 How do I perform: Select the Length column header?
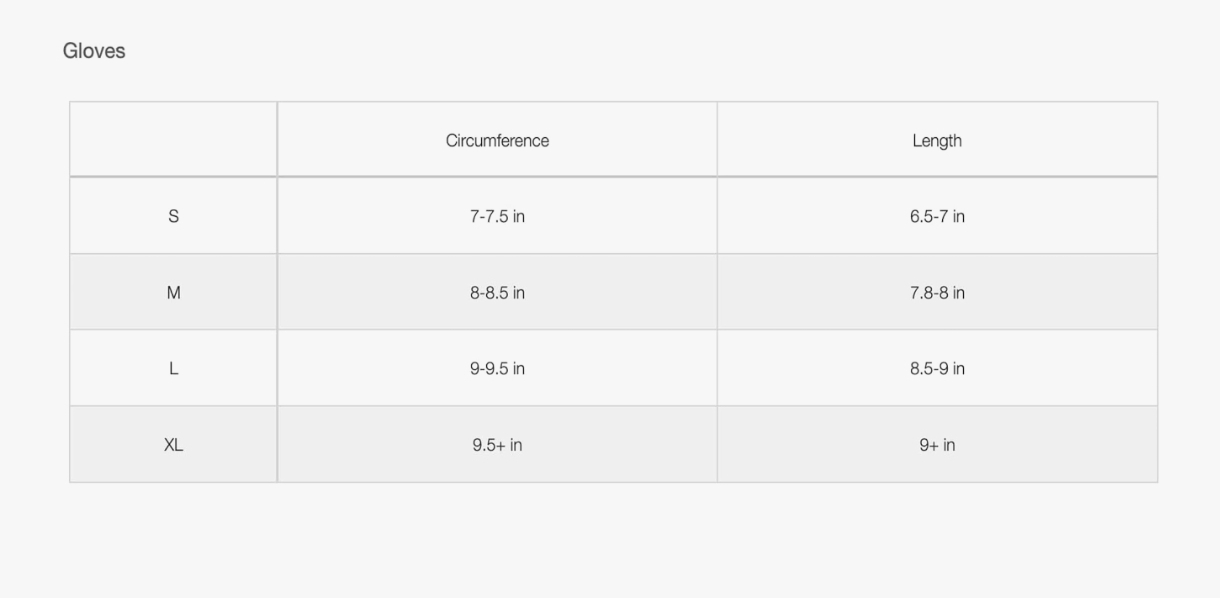pyautogui.click(x=937, y=141)
